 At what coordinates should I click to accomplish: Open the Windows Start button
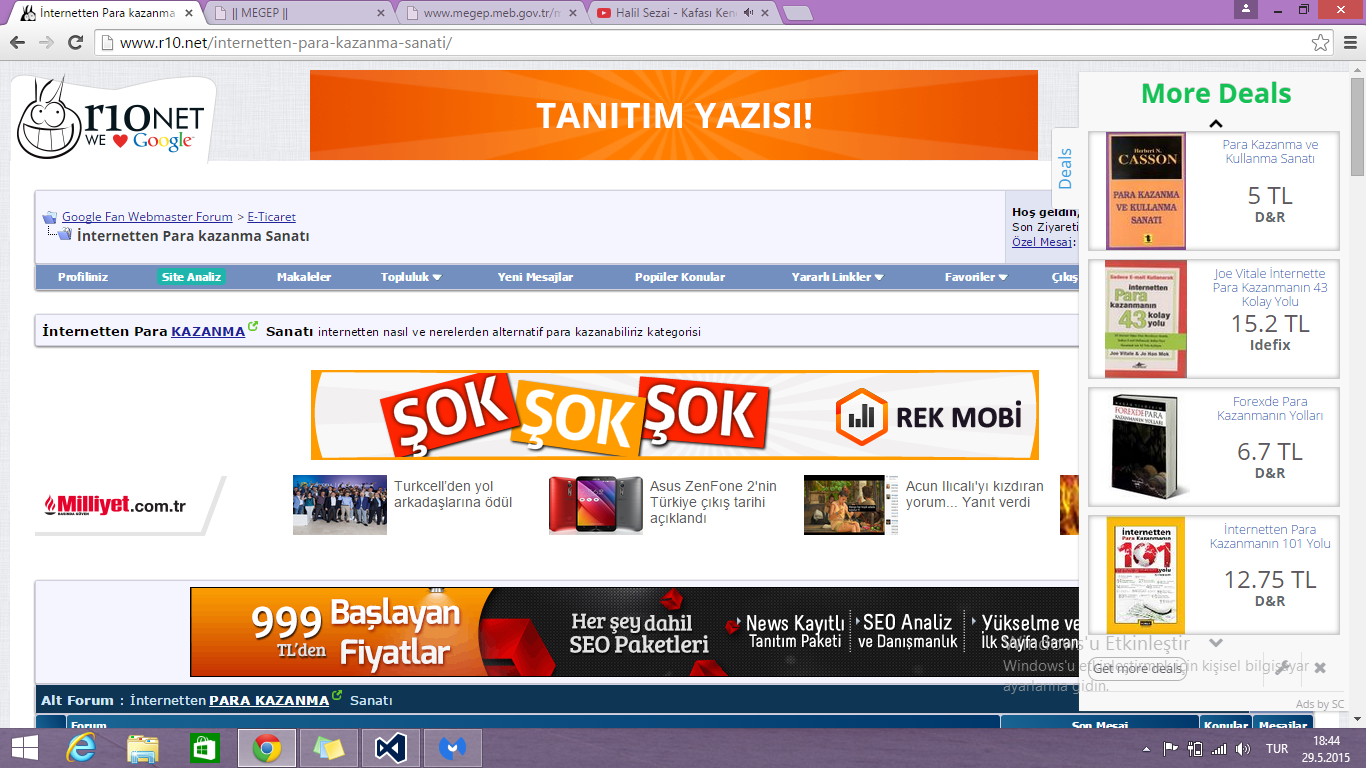point(24,748)
